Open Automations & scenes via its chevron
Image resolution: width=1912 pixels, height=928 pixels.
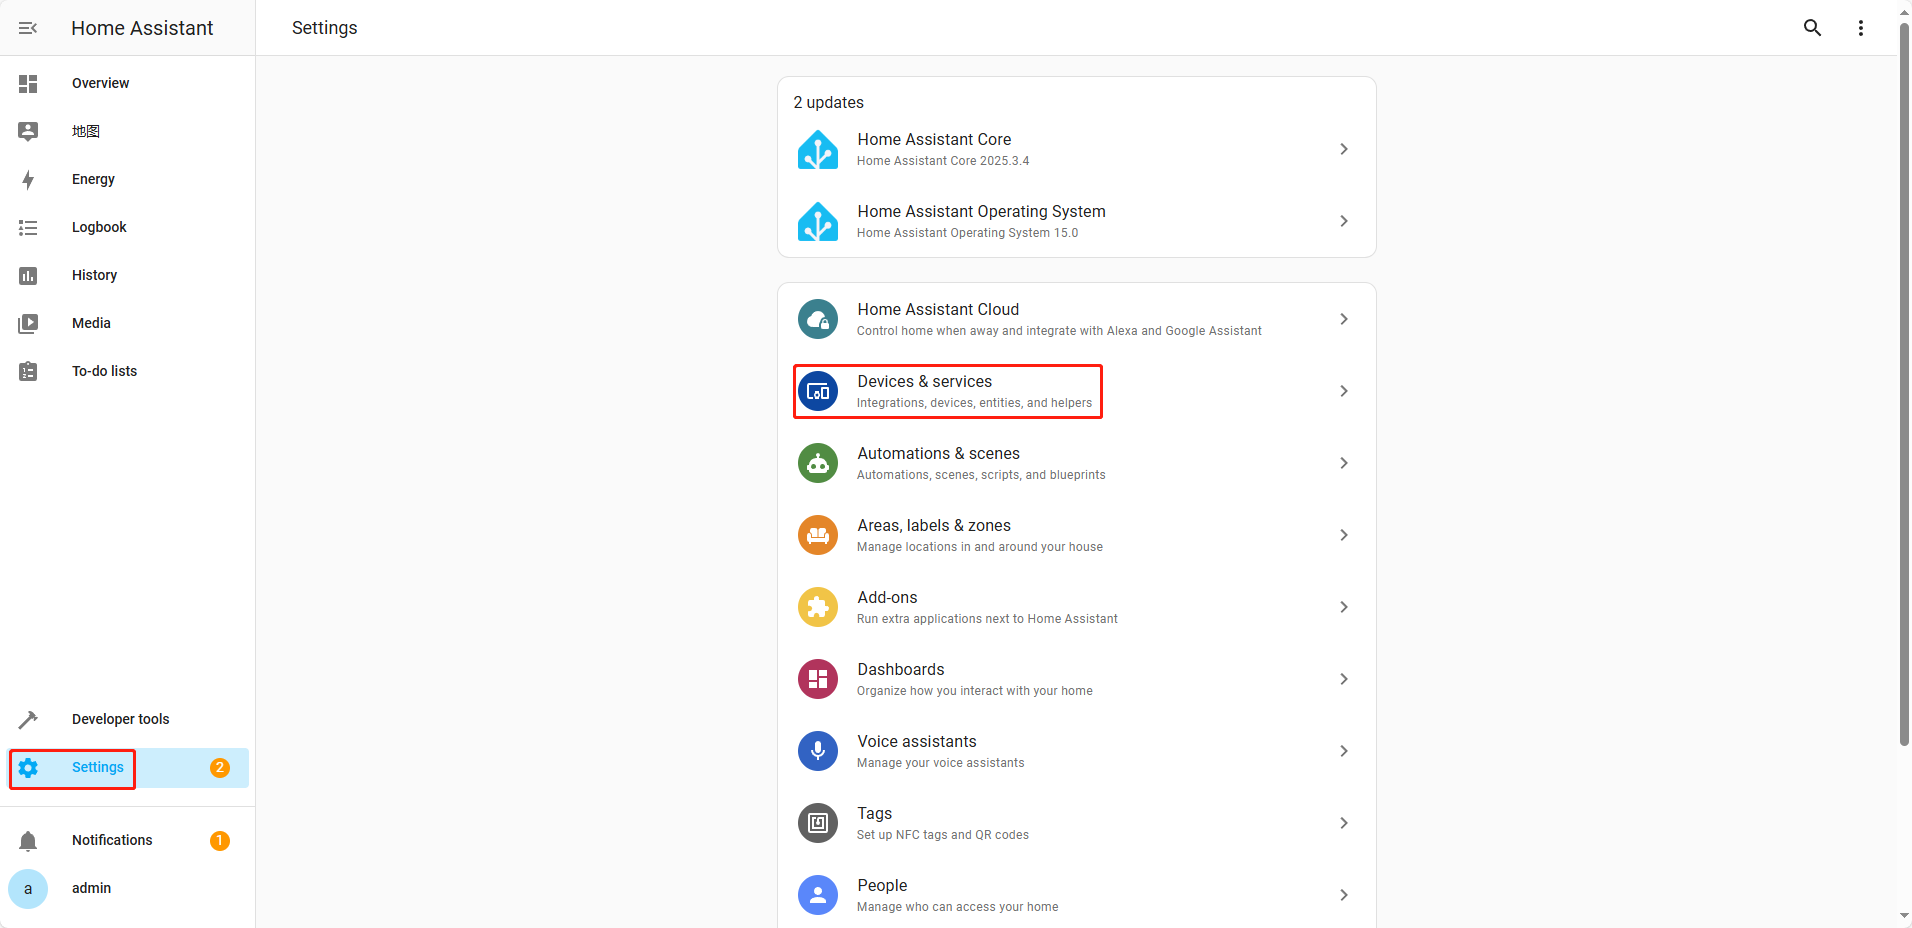click(1344, 463)
